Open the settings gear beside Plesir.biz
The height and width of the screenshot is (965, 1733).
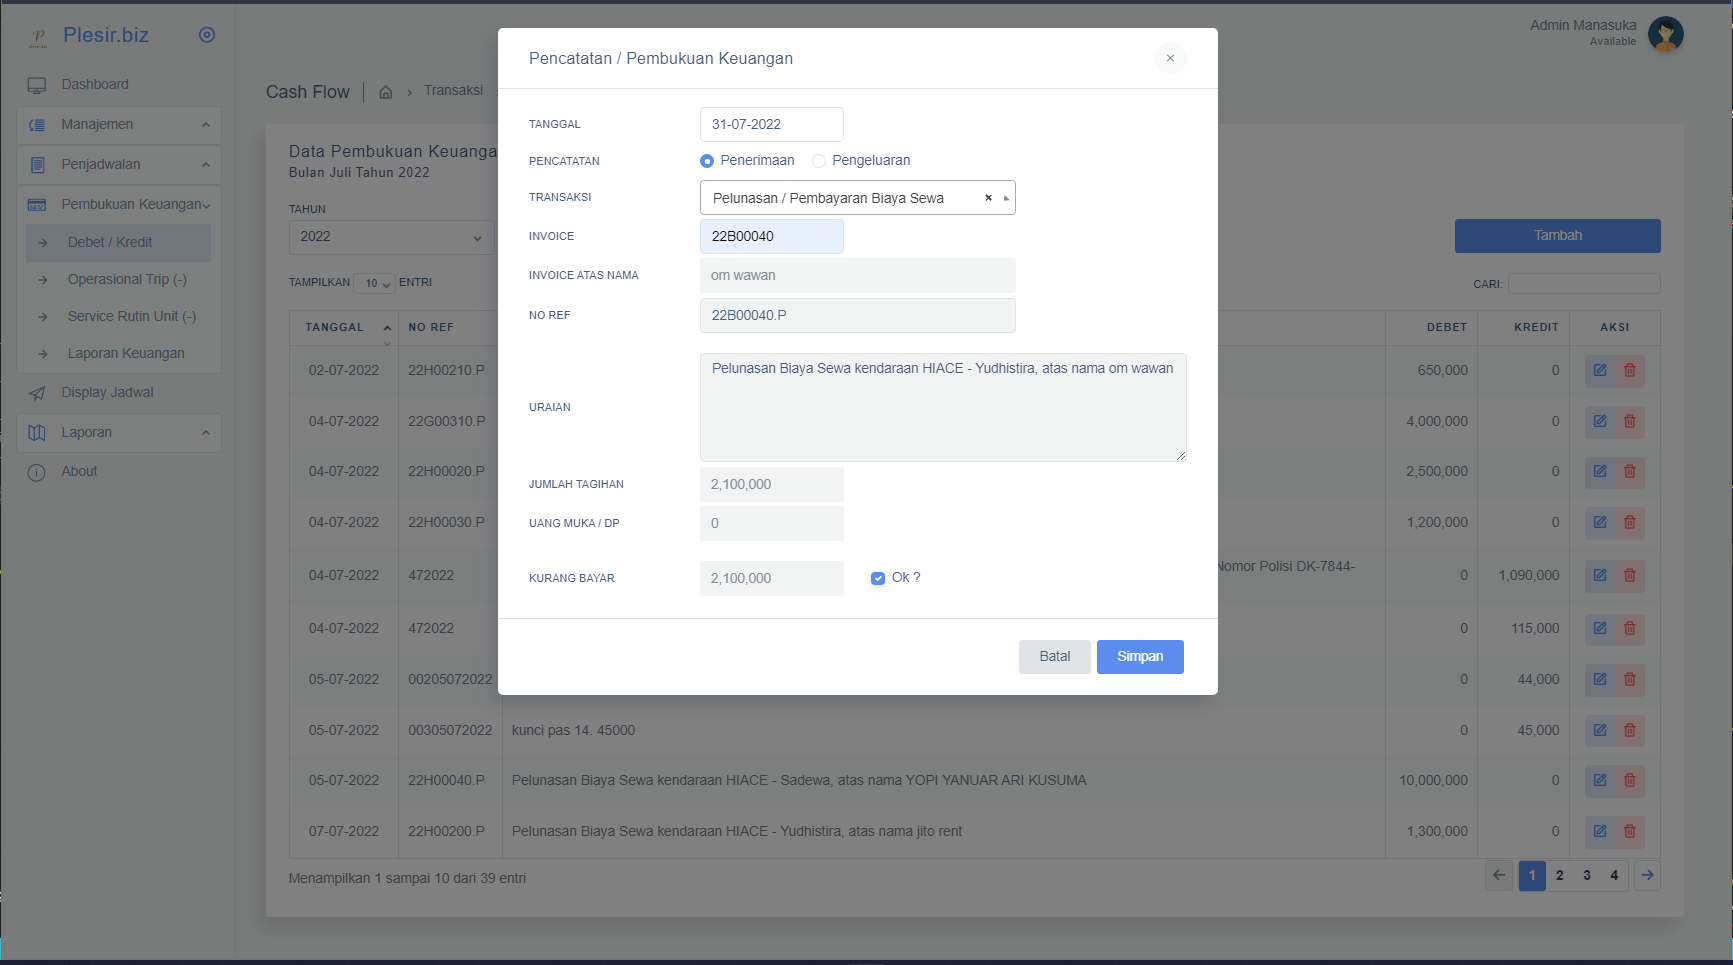[206, 34]
